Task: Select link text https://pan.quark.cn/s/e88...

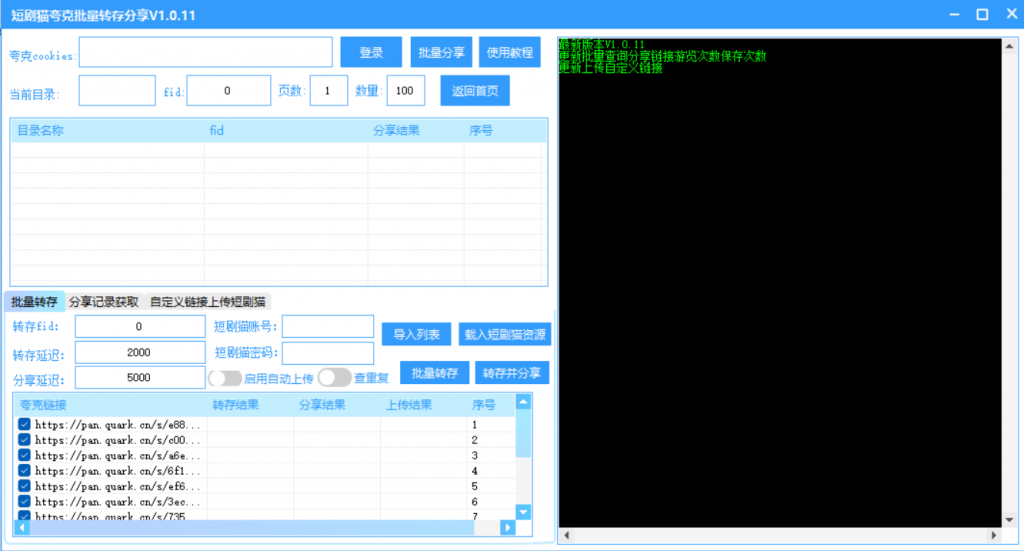Action: click(x=118, y=424)
